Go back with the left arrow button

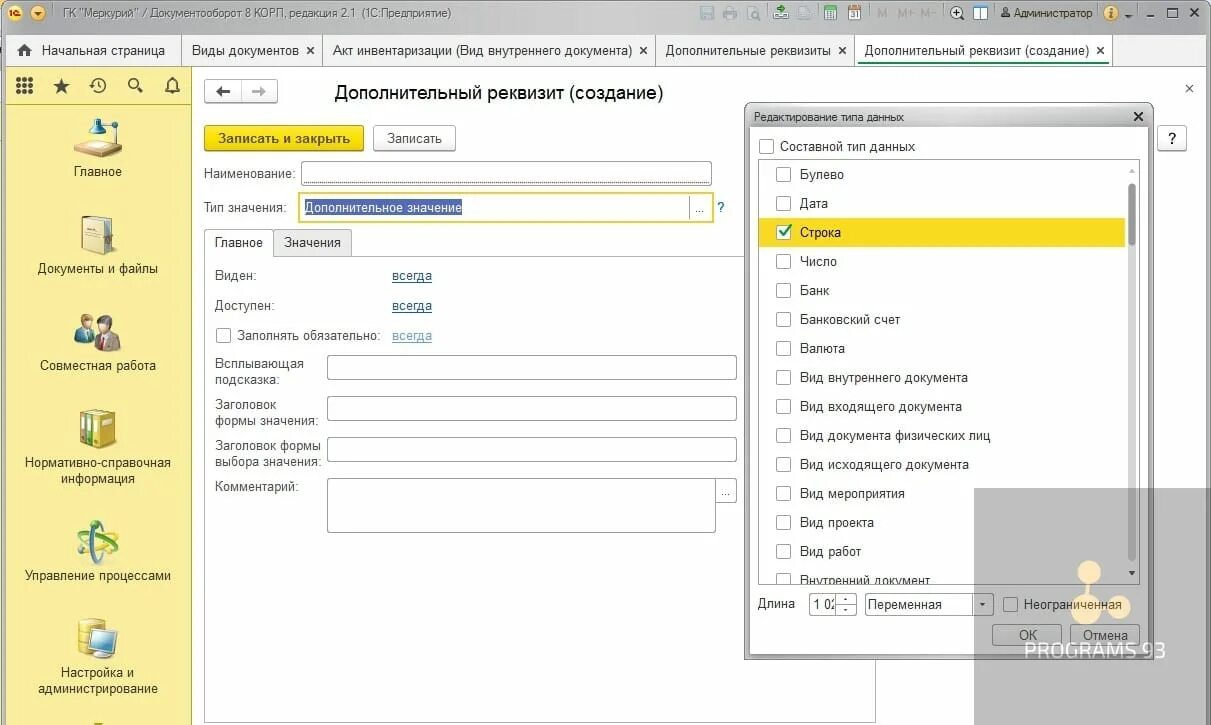[x=223, y=91]
